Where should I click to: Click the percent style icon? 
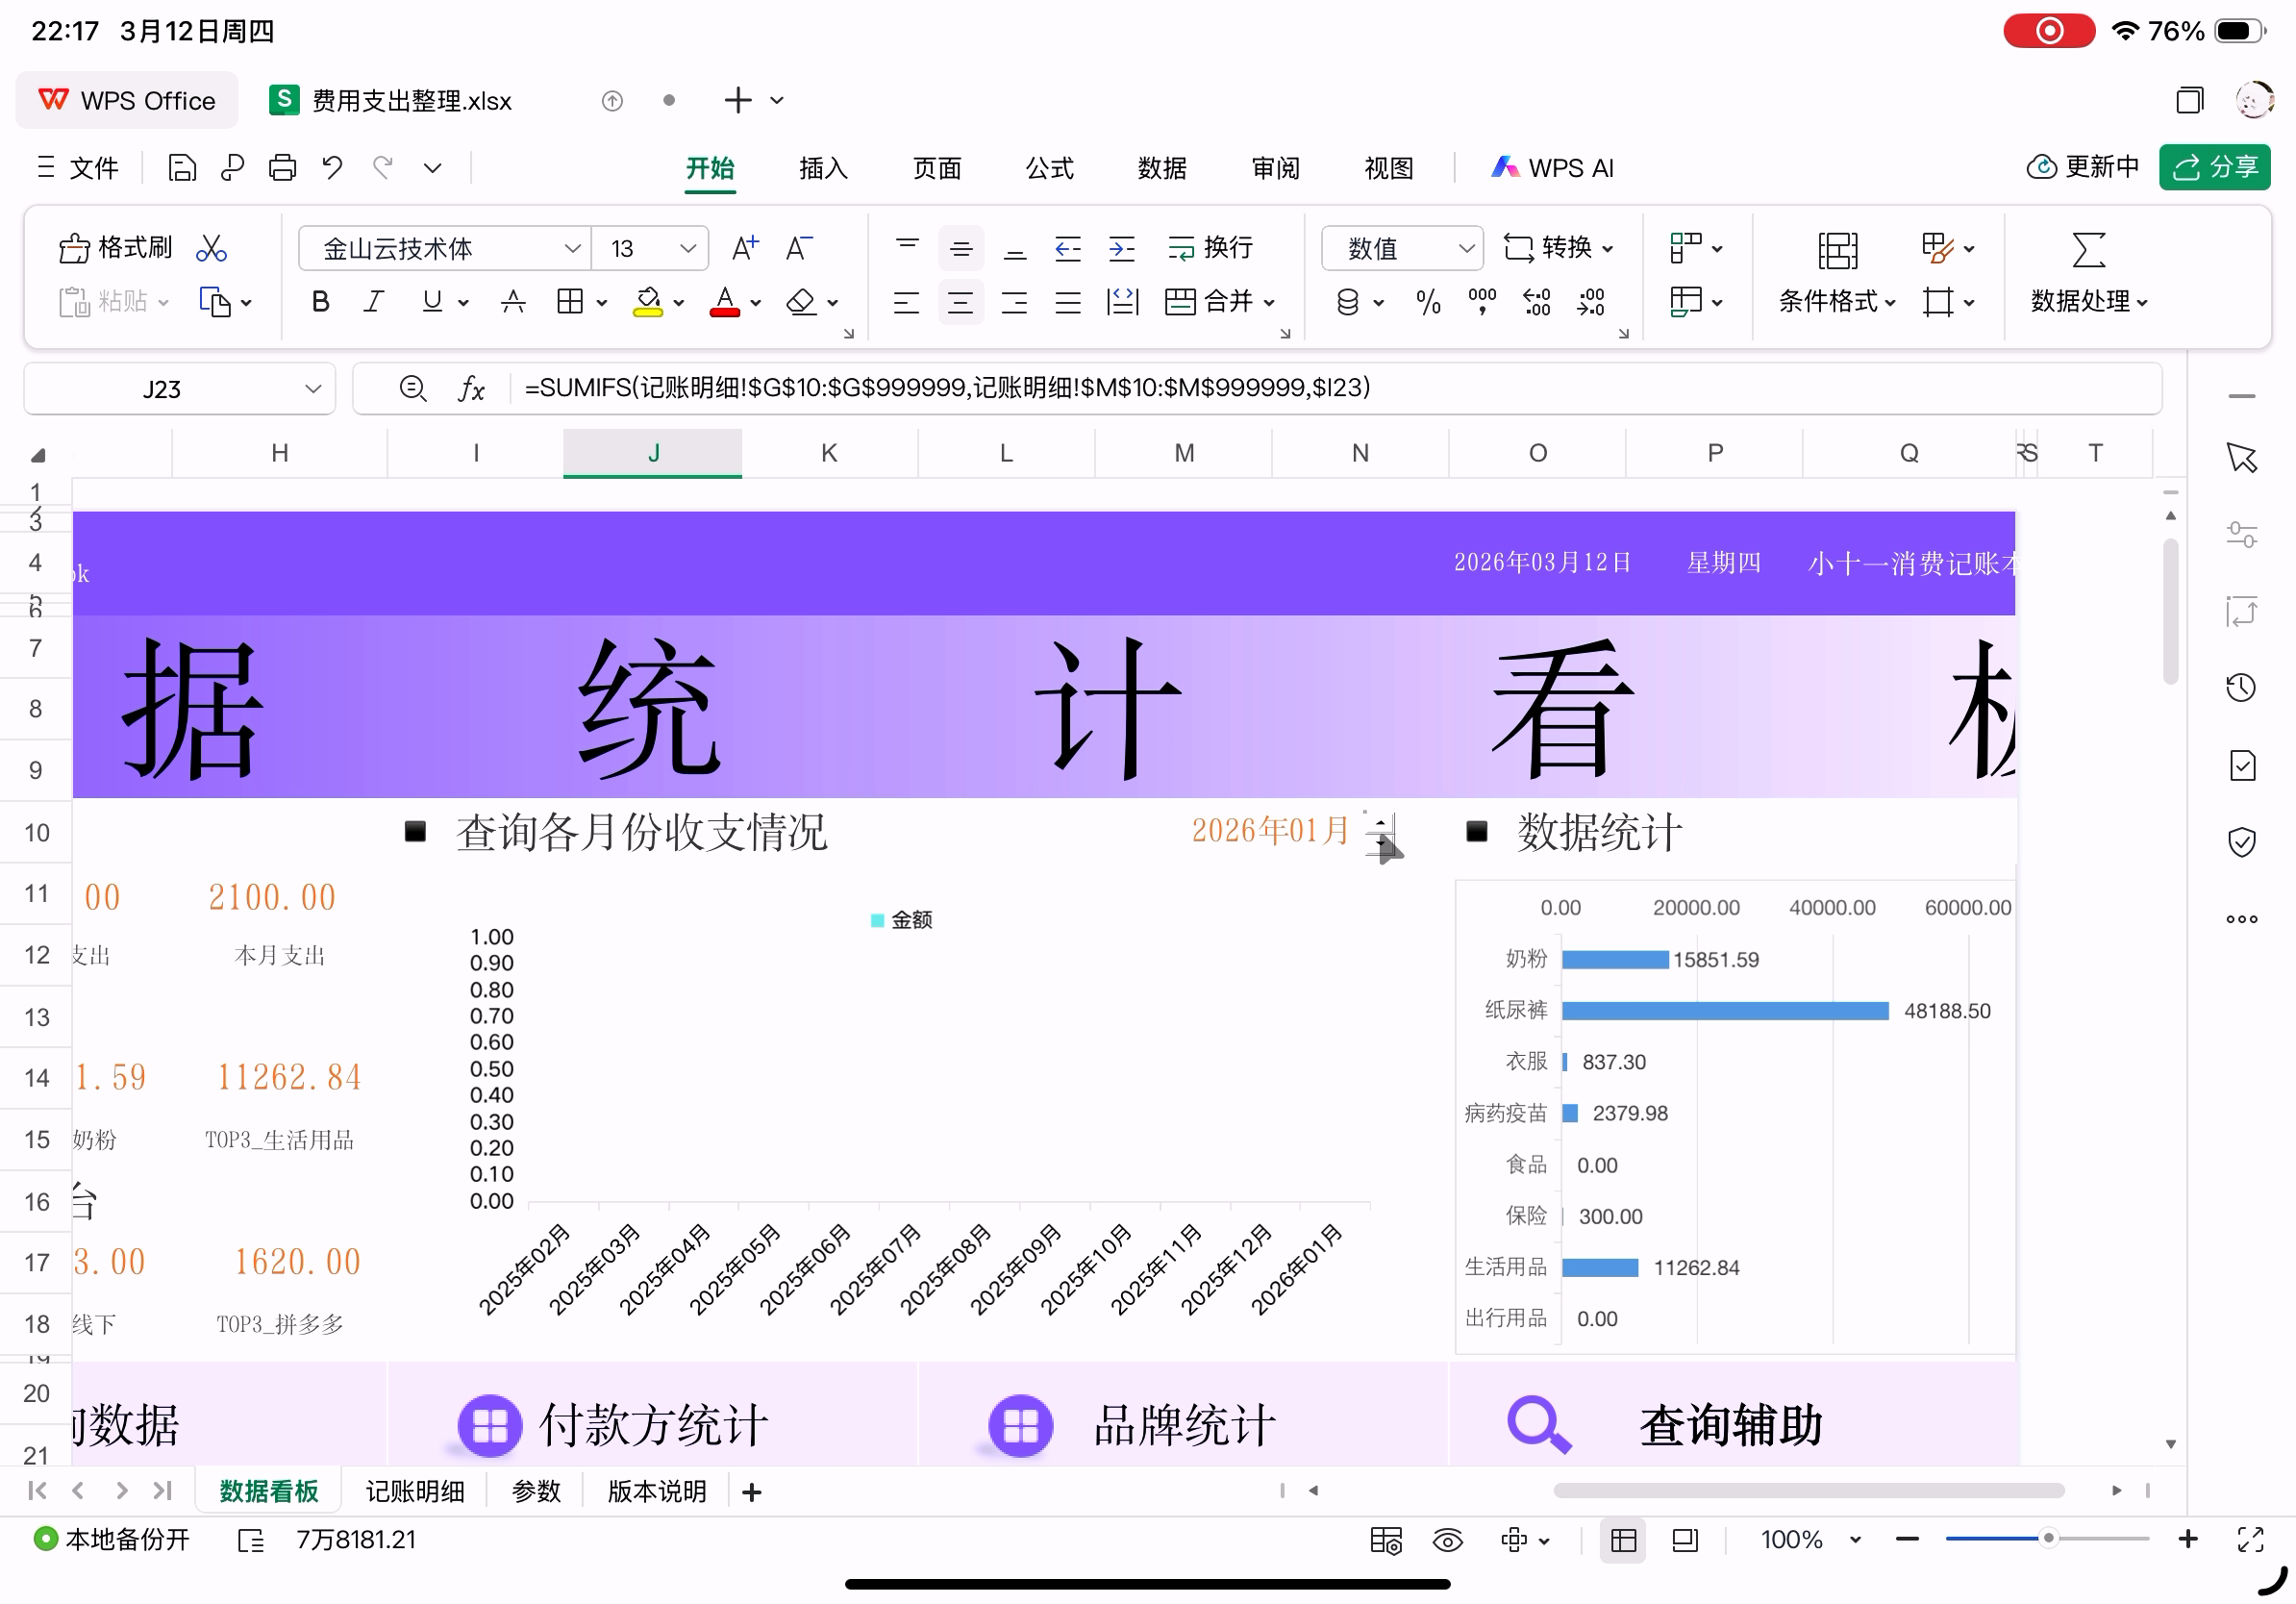pyautogui.click(x=1428, y=302)
